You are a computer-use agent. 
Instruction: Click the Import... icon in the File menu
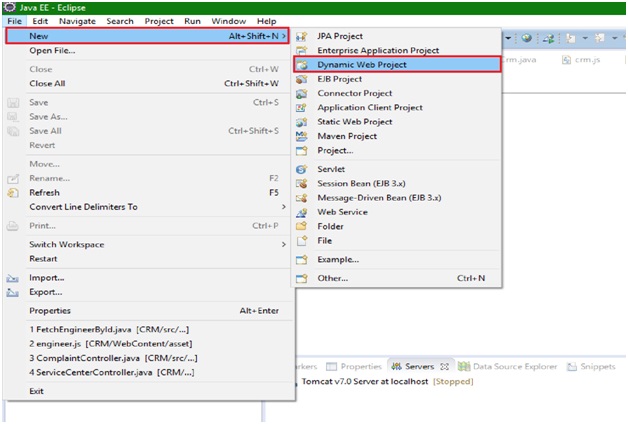click(x=13, y=278)
